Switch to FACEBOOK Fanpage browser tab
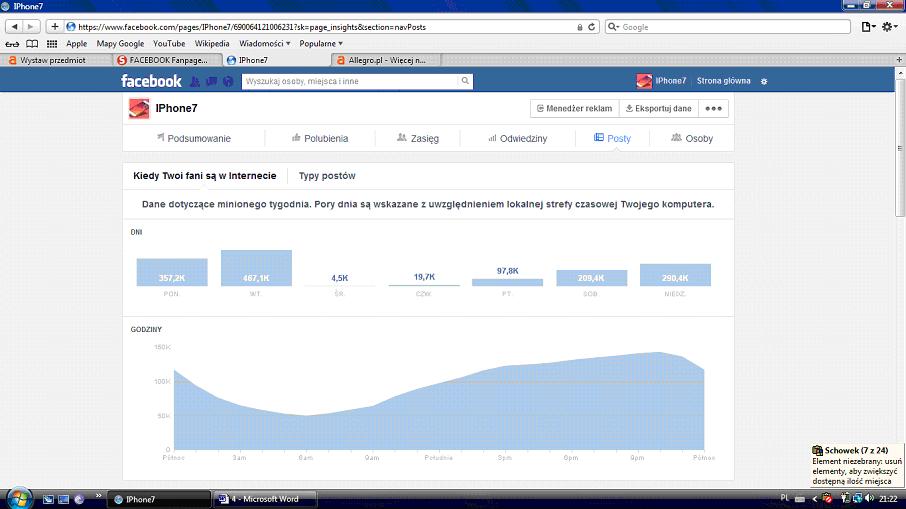 pos(168,60)
